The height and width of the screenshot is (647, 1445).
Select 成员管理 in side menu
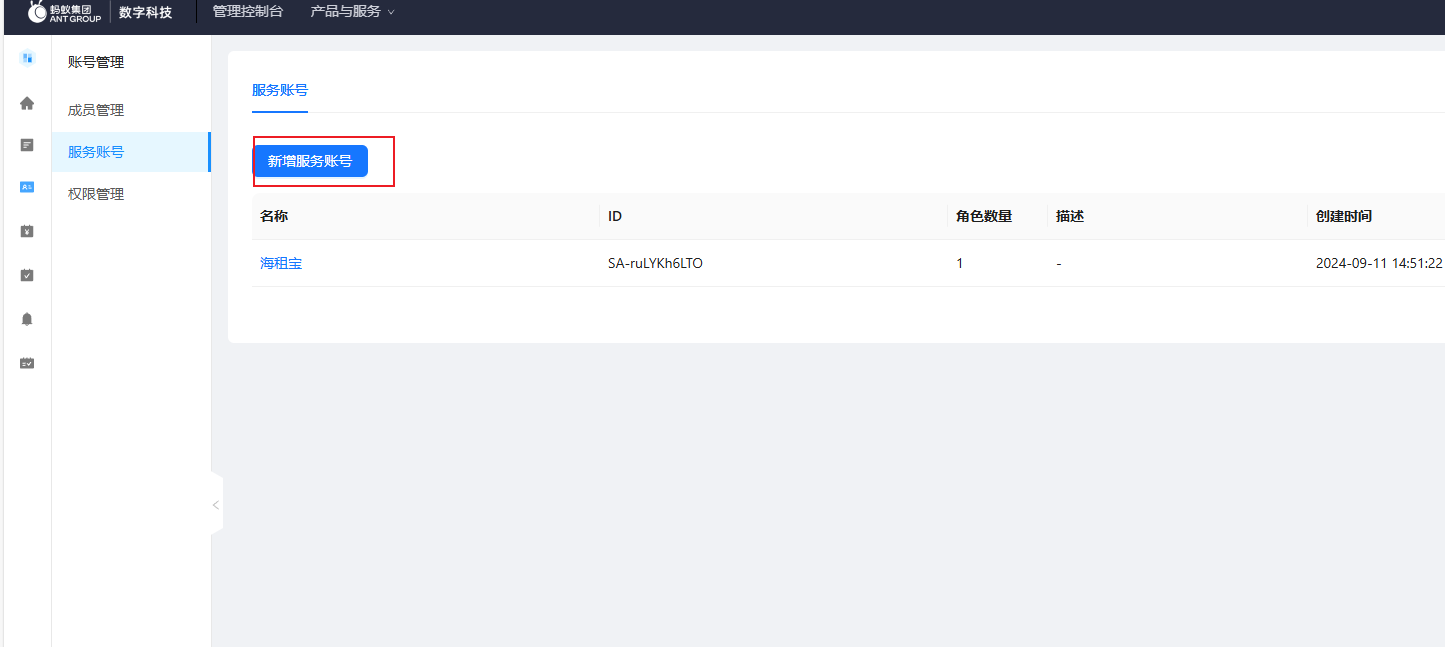[96, 110]
